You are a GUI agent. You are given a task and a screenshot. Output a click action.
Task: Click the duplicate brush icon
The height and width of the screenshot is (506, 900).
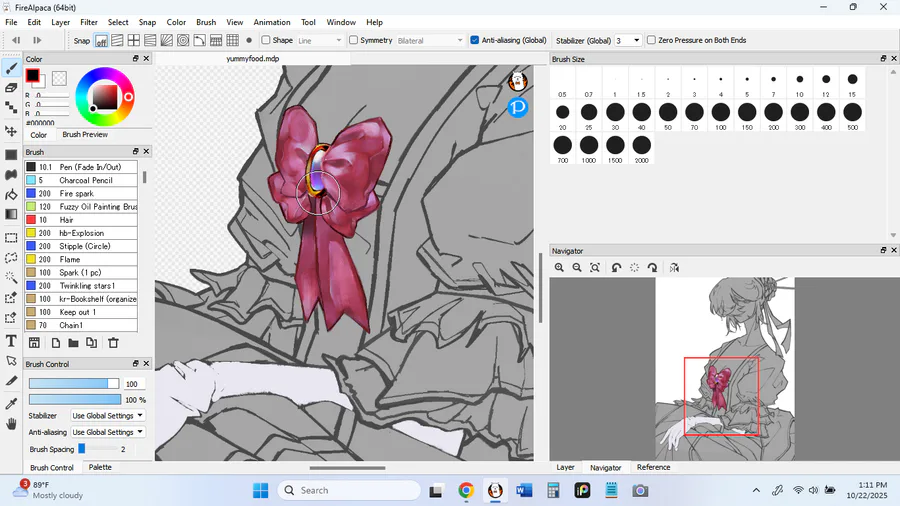tap(91, 343)
